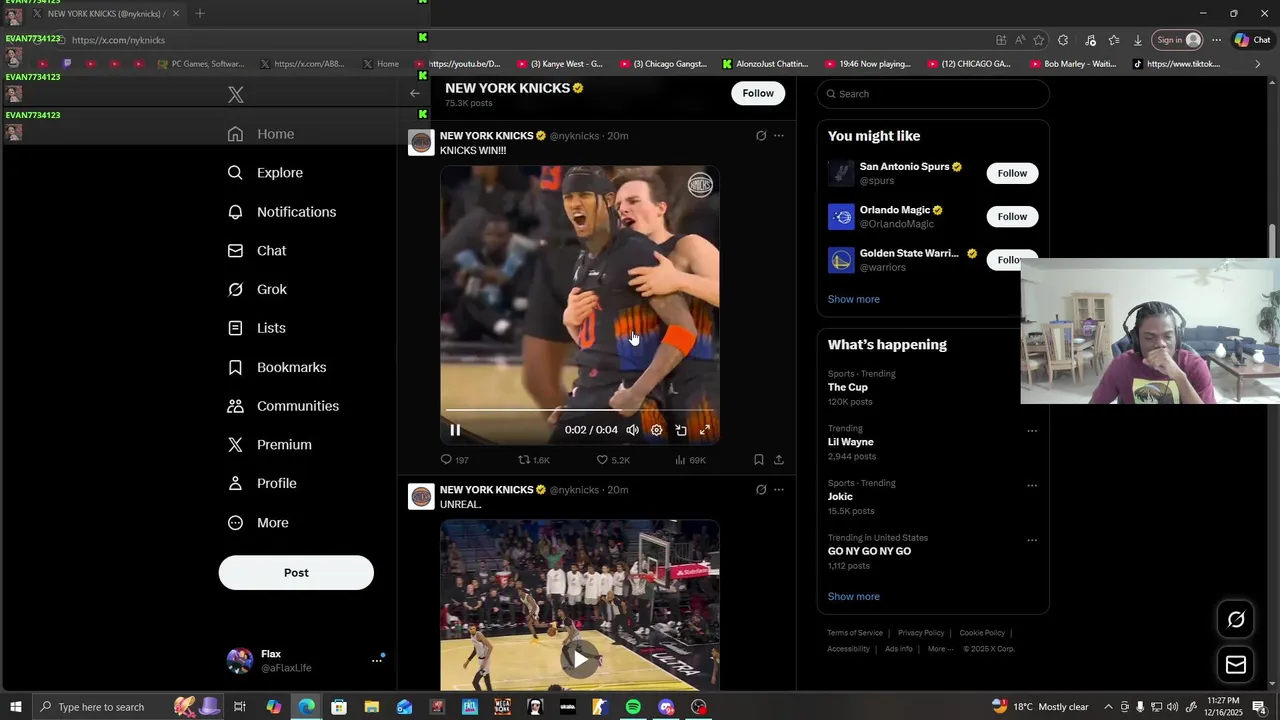The image size is (1280, 720).
Task: Like the KNICKS WIN post
Action: (x=613, y=460)
